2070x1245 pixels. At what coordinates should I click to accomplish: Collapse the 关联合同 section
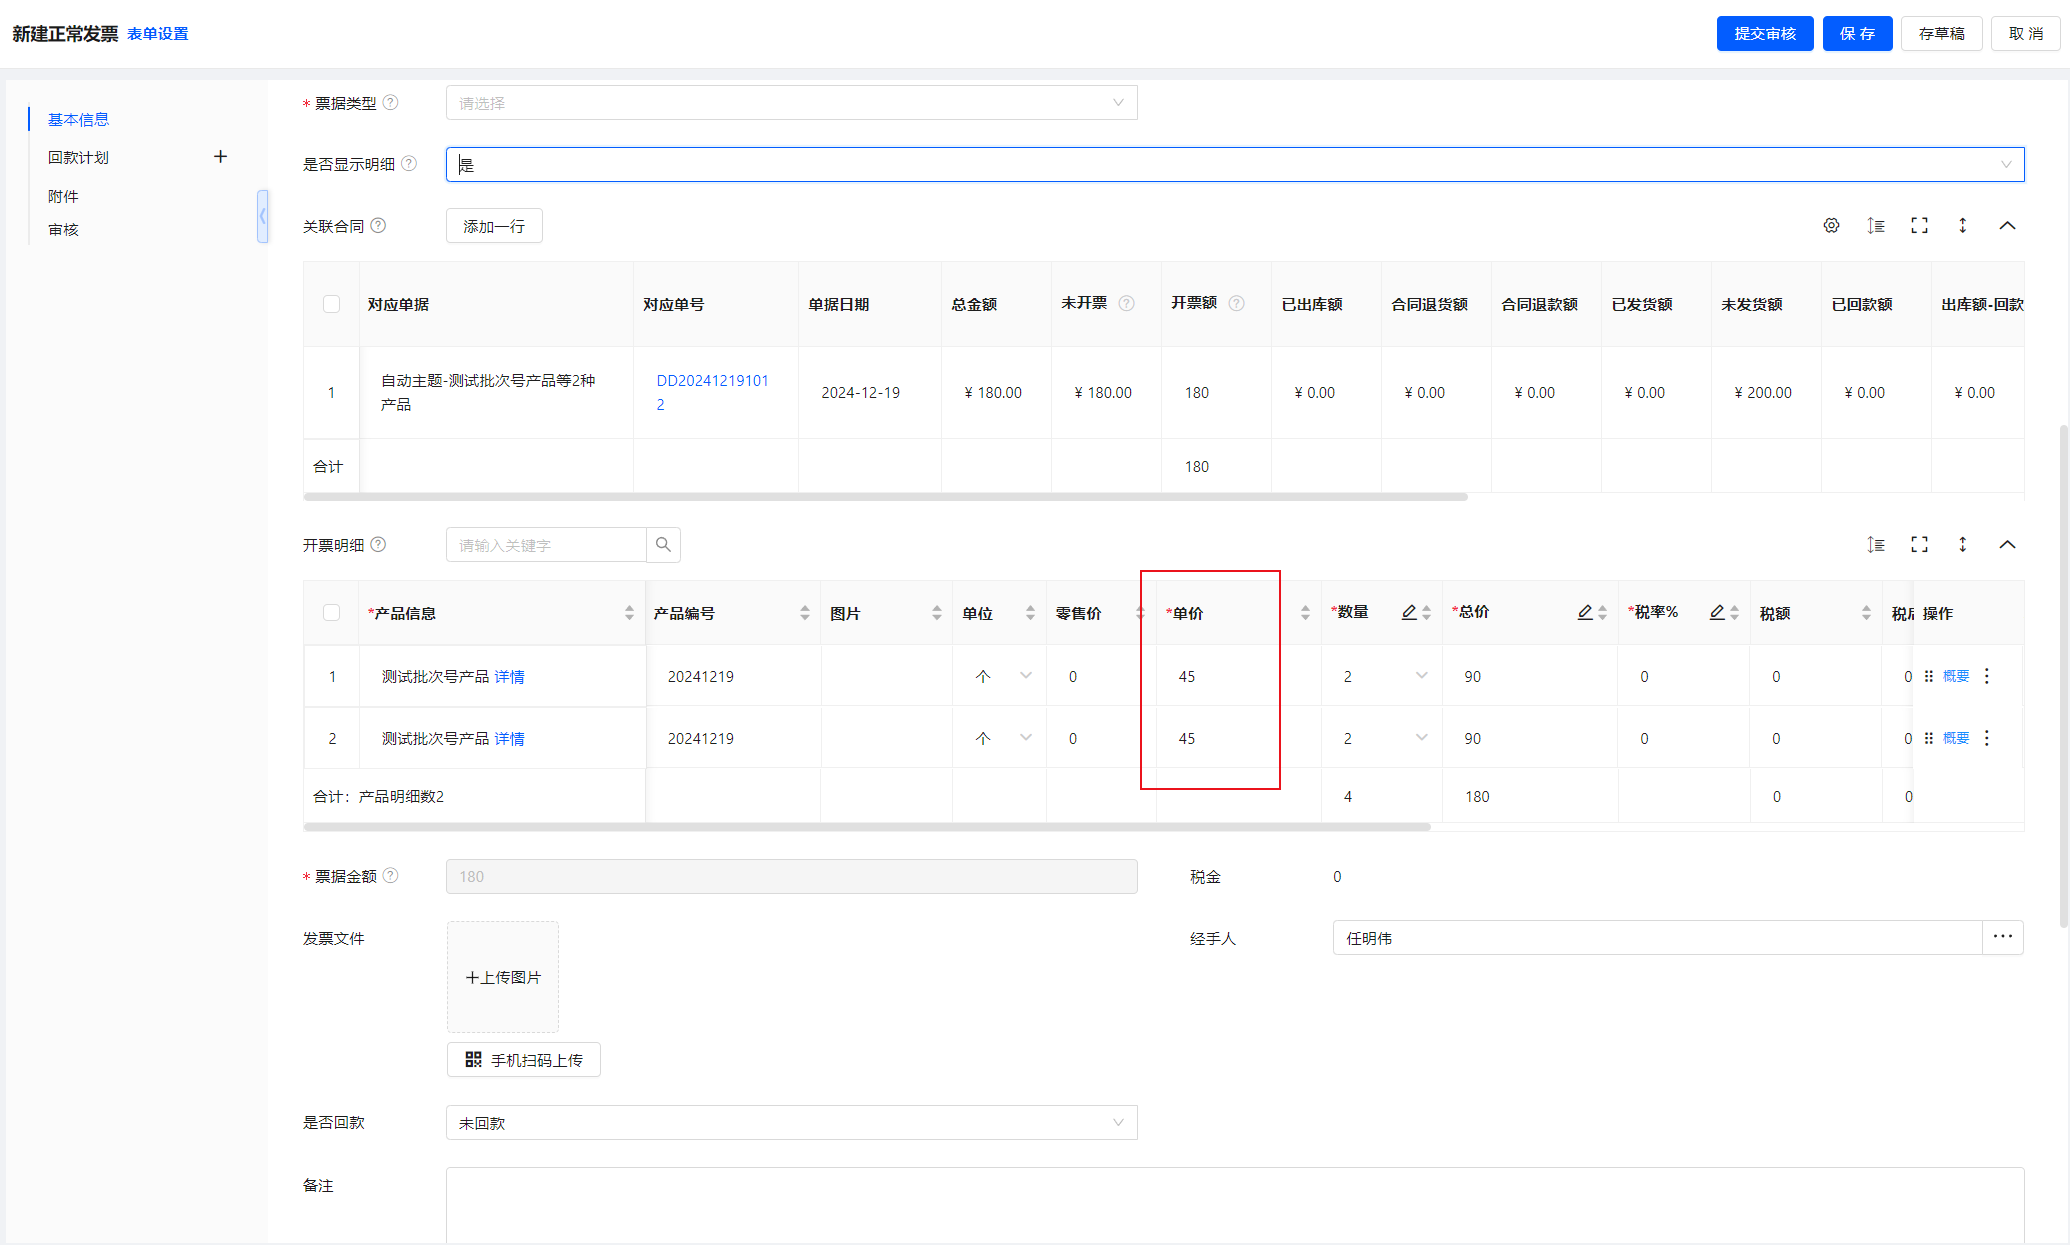pyautogui.click(x=2007, y=225)
